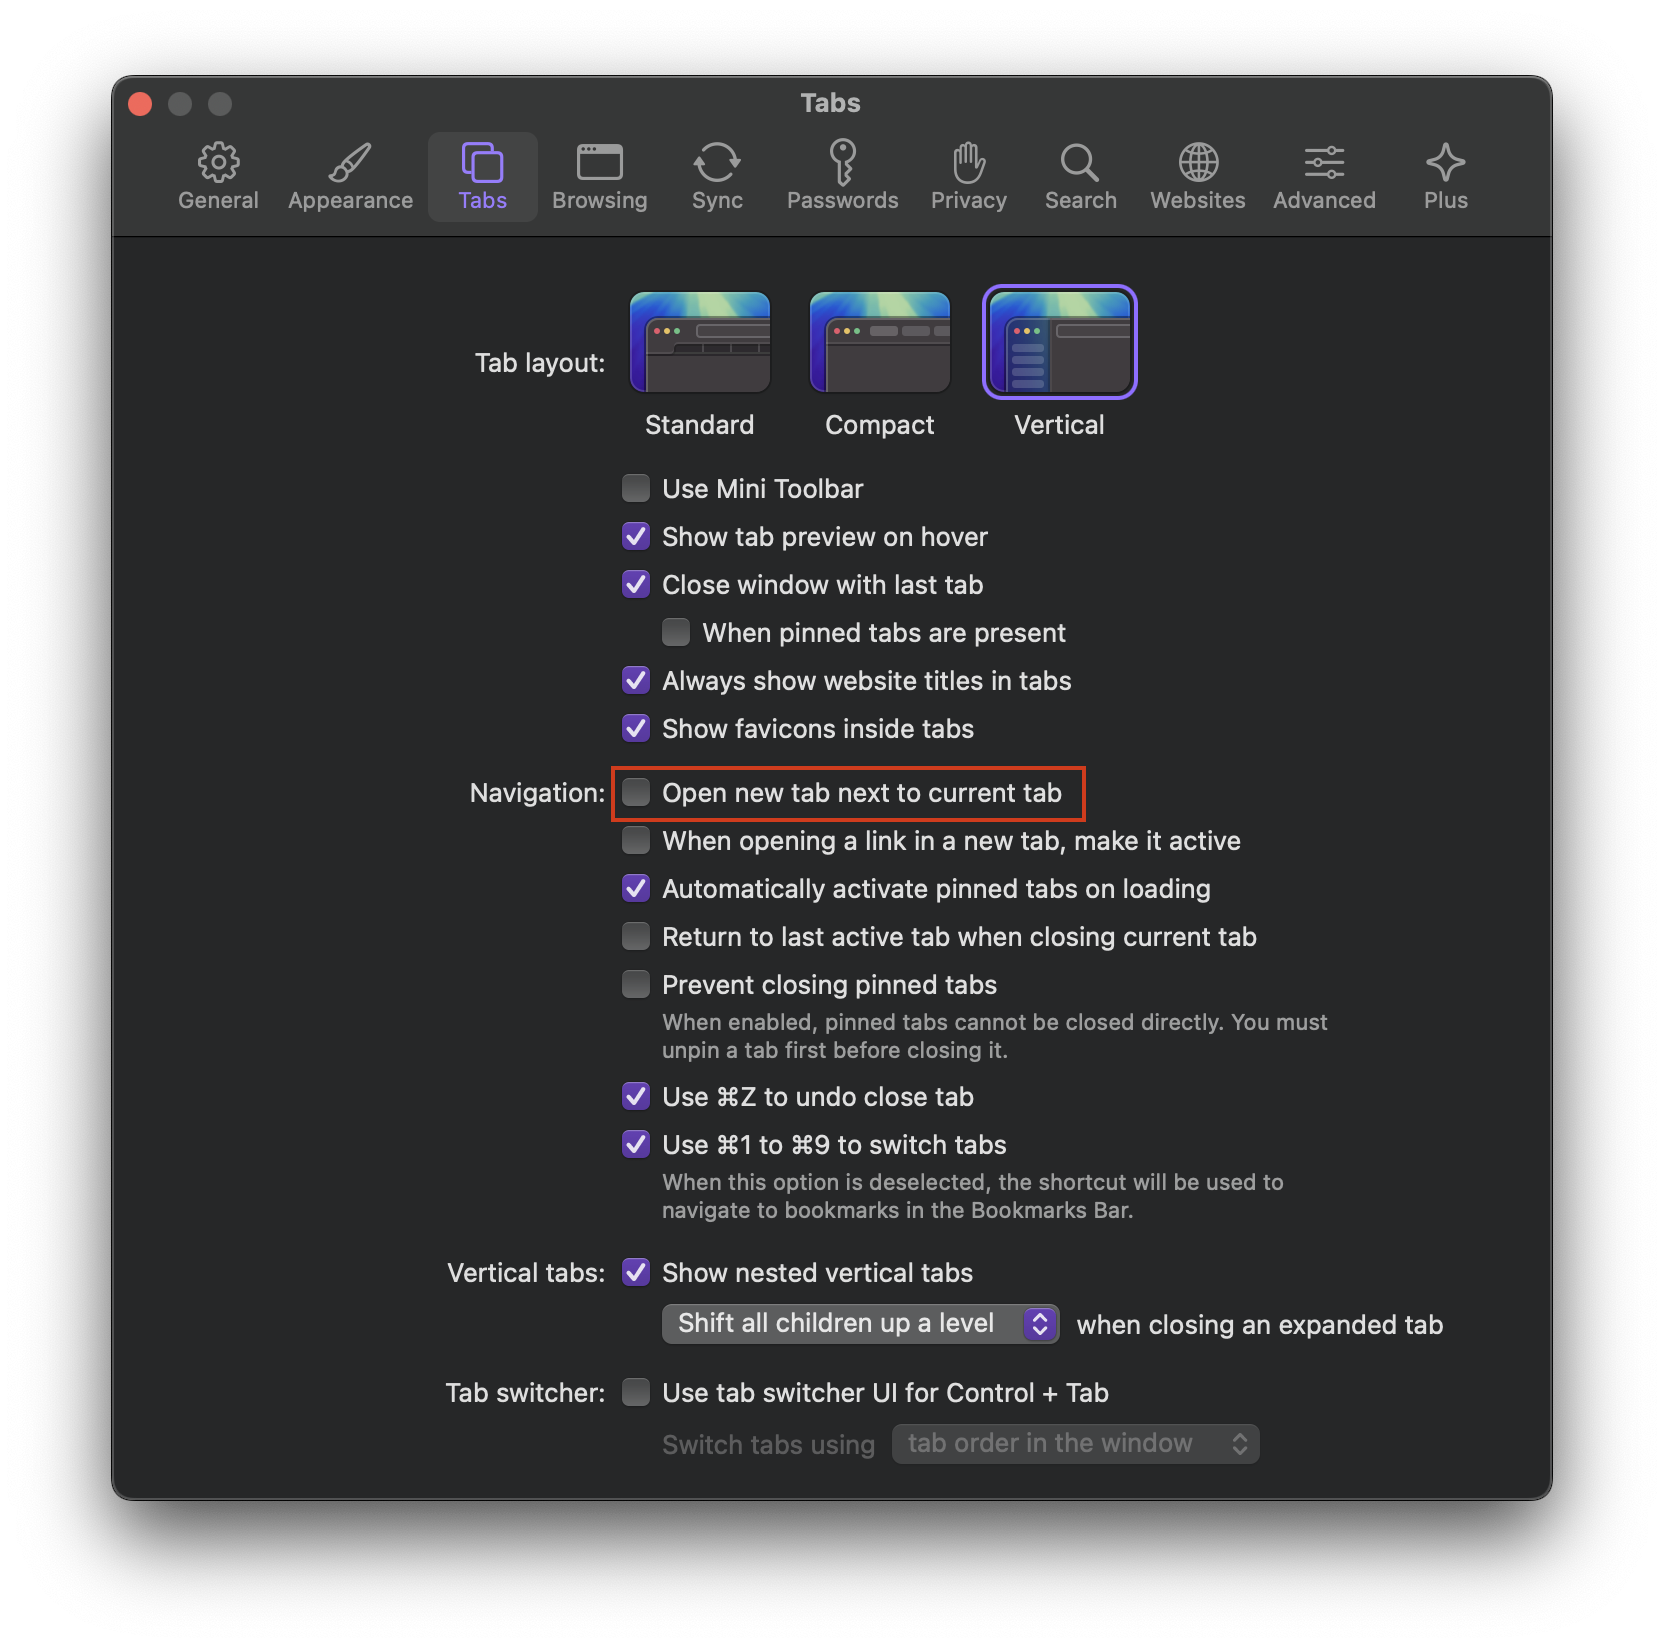Viewport: 1664px width, 1648px height.
Task: Uncheck Show nested vertical tabs
Action: 636,1273
